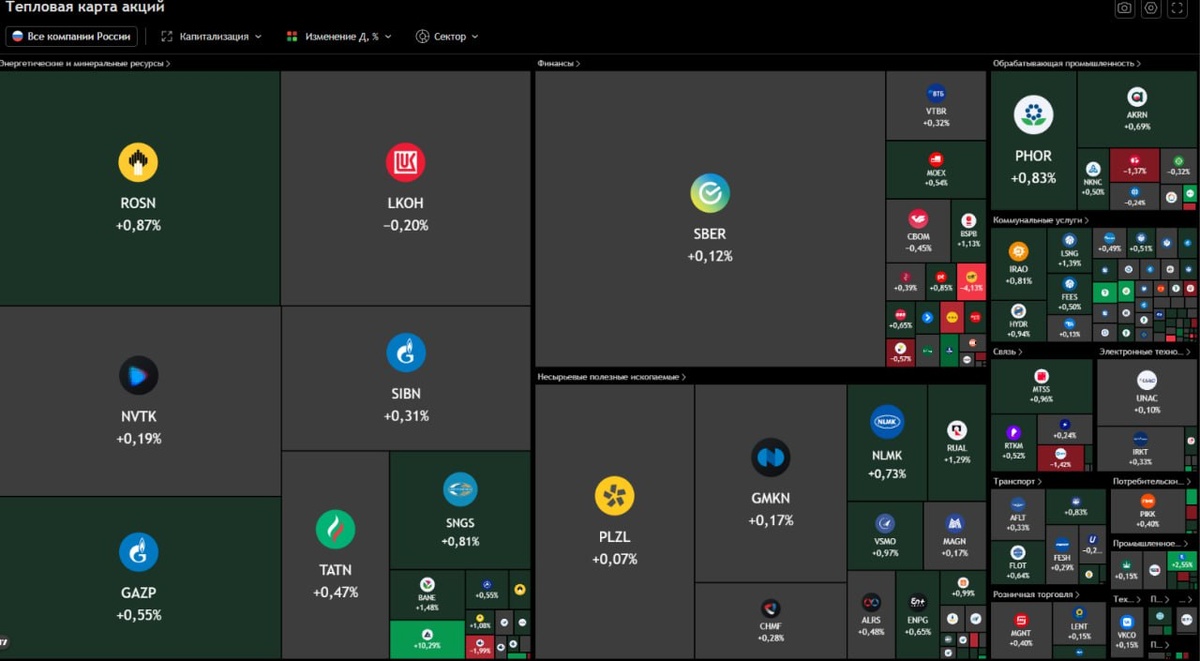The image size is (1200, 661).
Task: Select the FLOT +0,64% tile
Action: point(1018,563)
